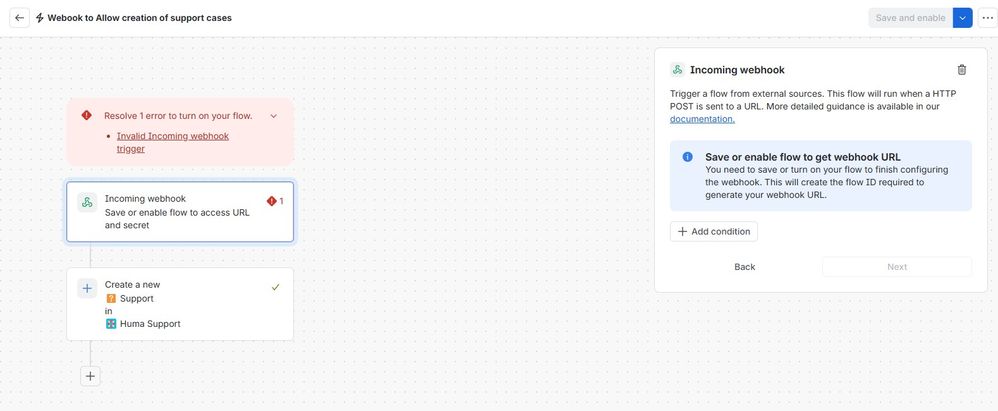Click Save and enable
The width and height of the screenshot is (998, 411).
pos(910,18)
